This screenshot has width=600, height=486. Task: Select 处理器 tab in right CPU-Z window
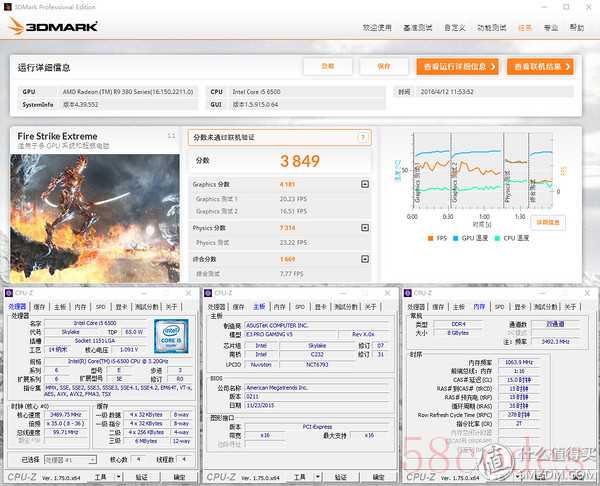[416, 307]
